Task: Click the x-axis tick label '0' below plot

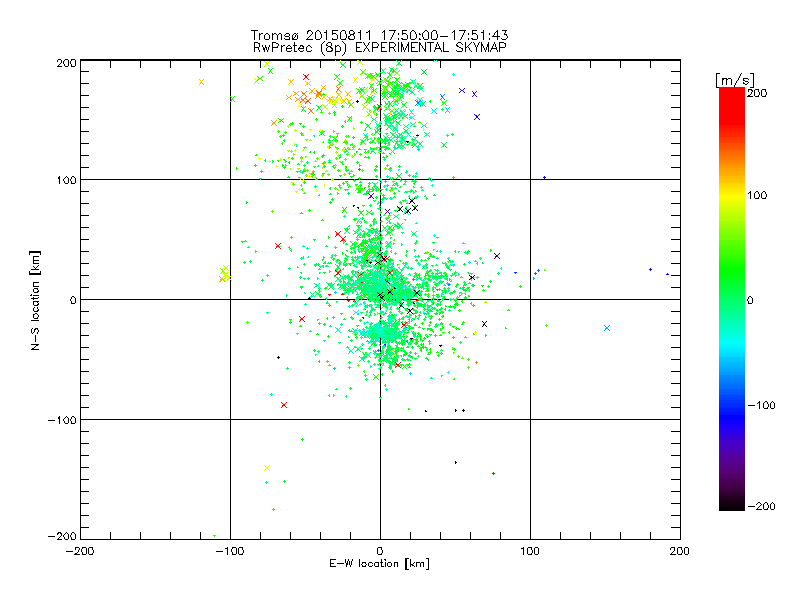Action: click(380, 551)
